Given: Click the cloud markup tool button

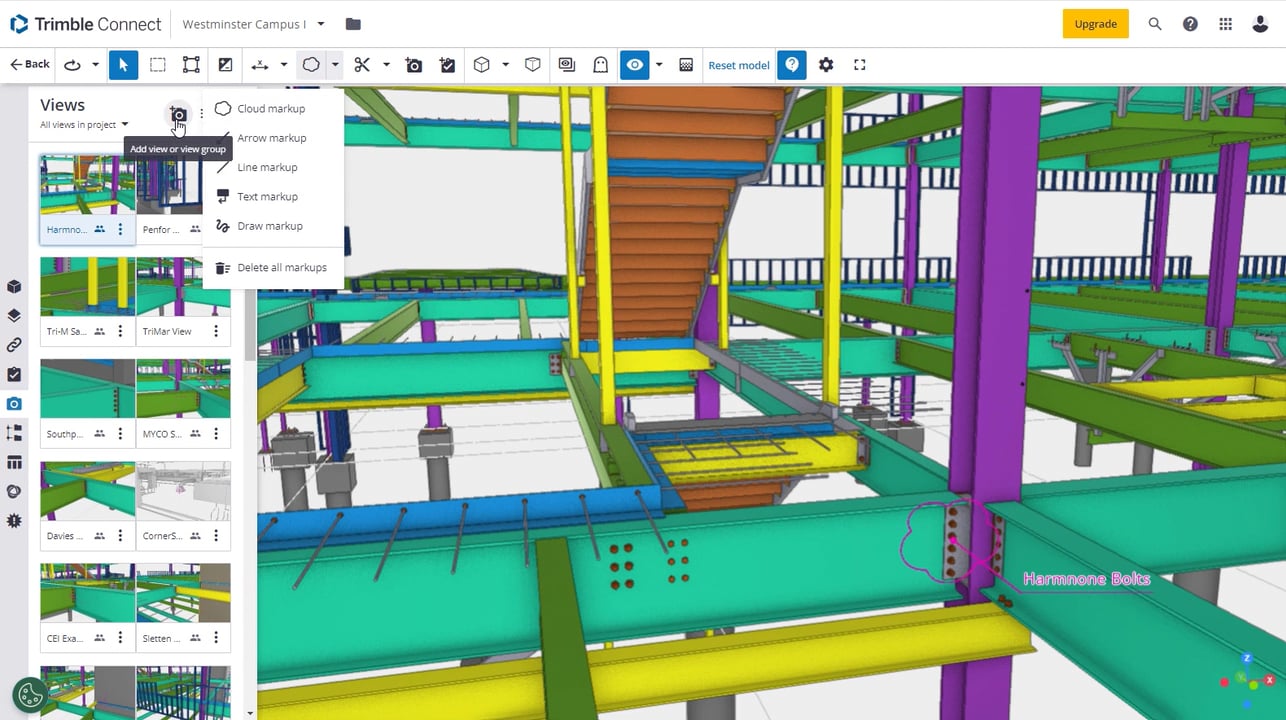Looking at the screenshot, I should pyautogui.click(x=311, y=65).
